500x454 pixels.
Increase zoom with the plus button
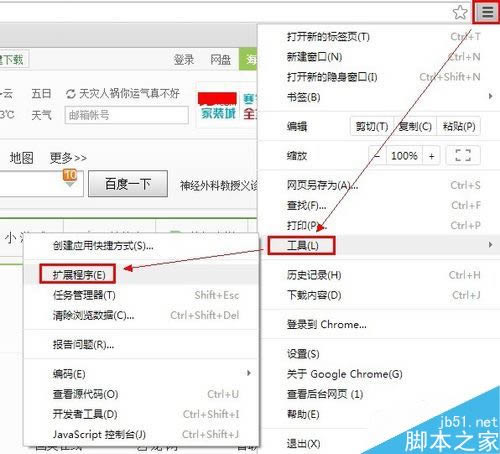(431, 156)
